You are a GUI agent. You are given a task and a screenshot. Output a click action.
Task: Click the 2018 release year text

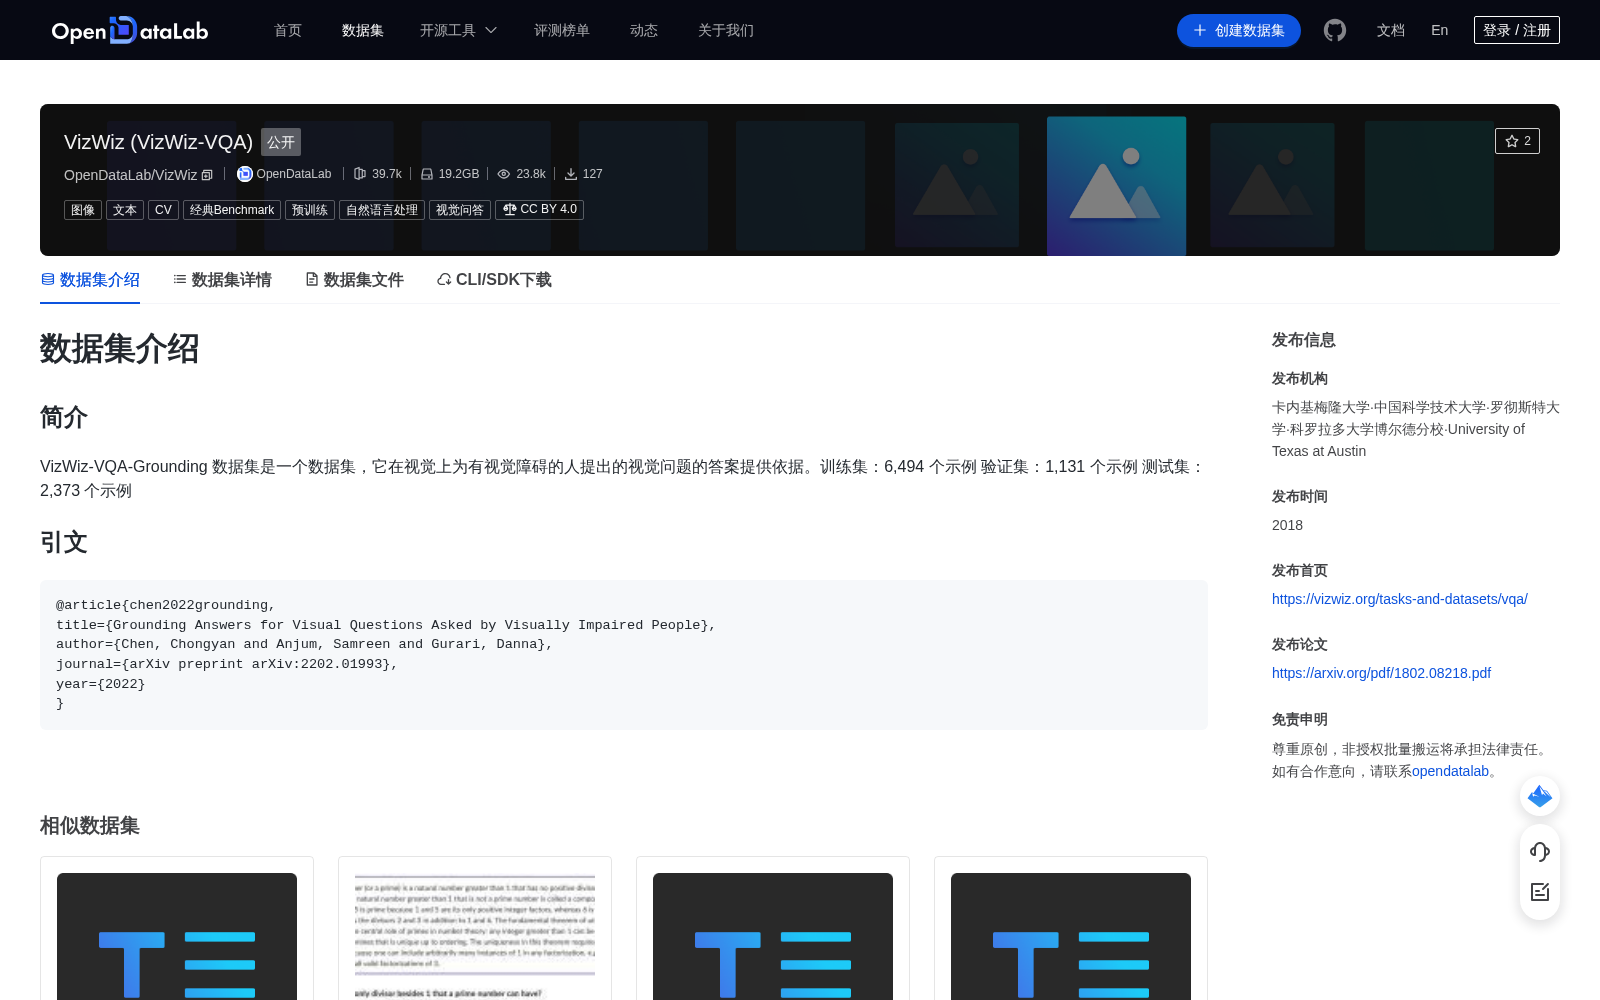click(1287, 525)
